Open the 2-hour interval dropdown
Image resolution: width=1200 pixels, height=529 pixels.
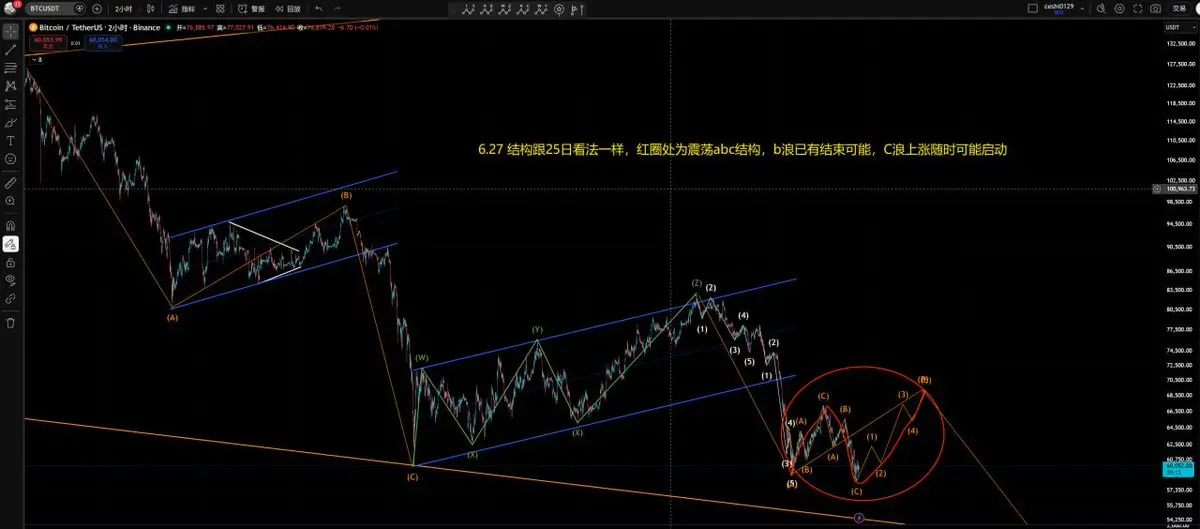124,8
